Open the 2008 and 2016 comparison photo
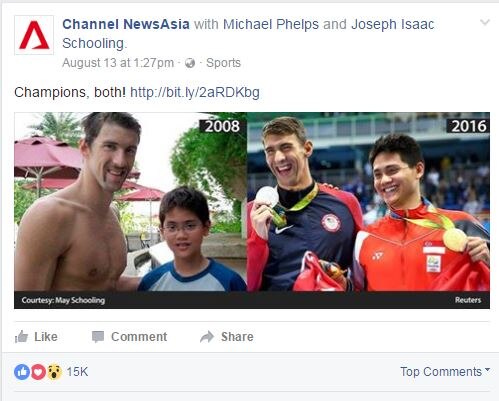The image size is (499, 401). [x=252, y=210]
